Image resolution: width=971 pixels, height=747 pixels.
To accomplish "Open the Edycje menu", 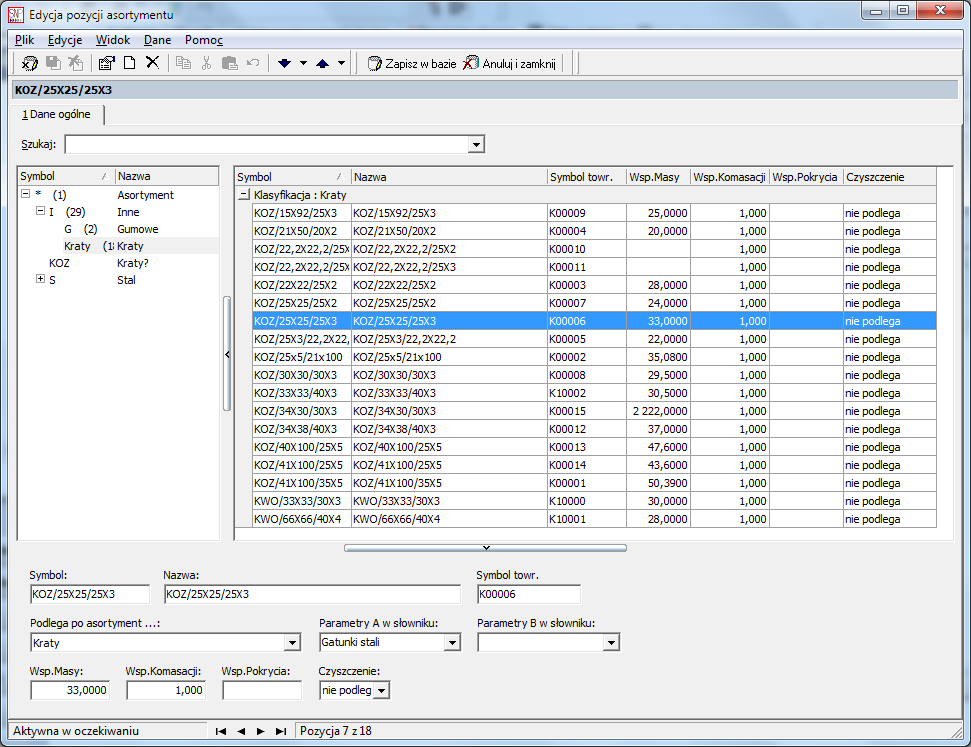I will [65, 40].
